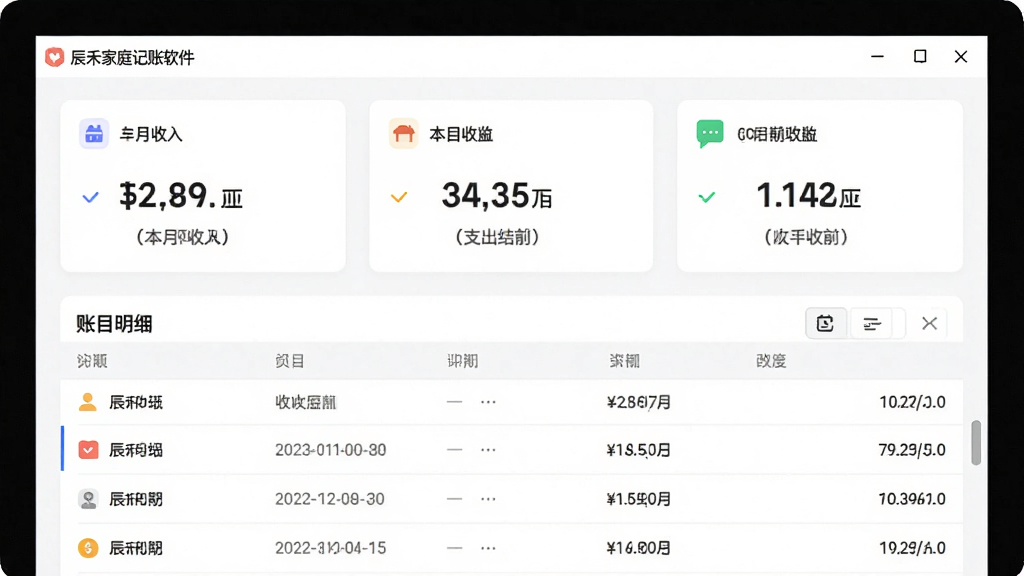Select the 月收入 card showing $2,89.
This screenshot has width=1024, height=576.
(x=203, y=186)
